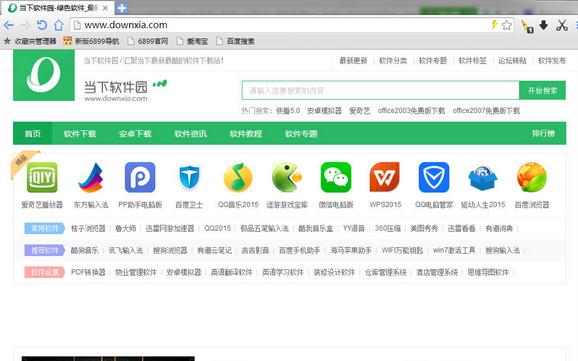Open the WiFi万能钥匙 software link
Viewport: 578px width, 361px height.
[402, 250]
